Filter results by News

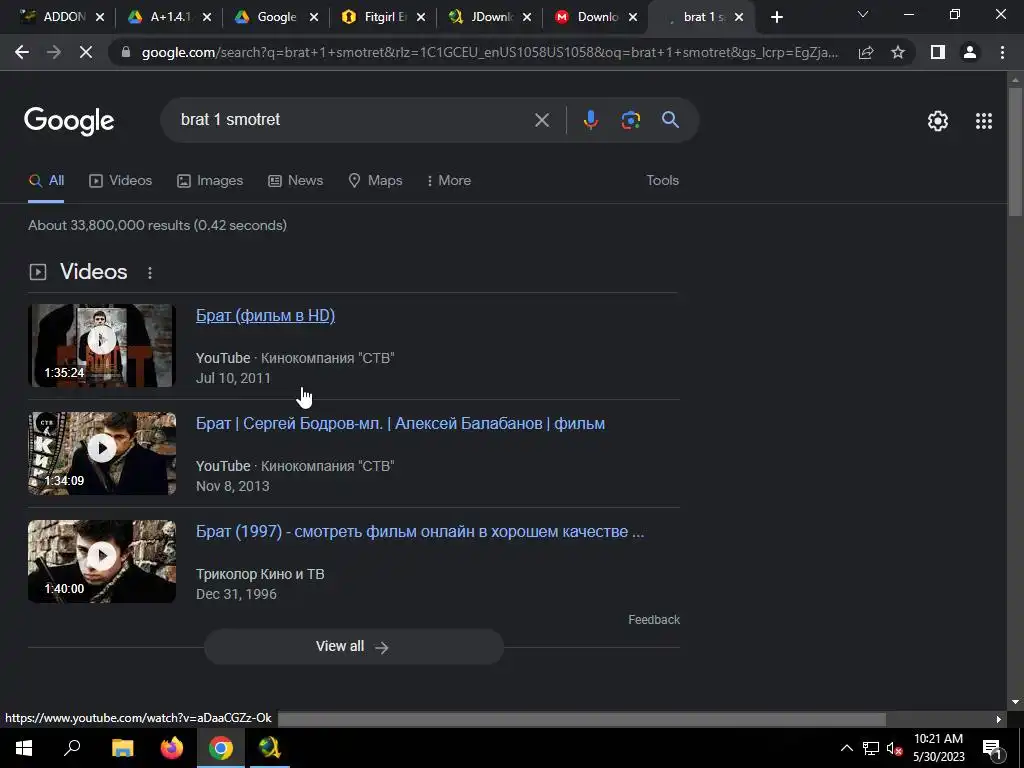[296, 180]
